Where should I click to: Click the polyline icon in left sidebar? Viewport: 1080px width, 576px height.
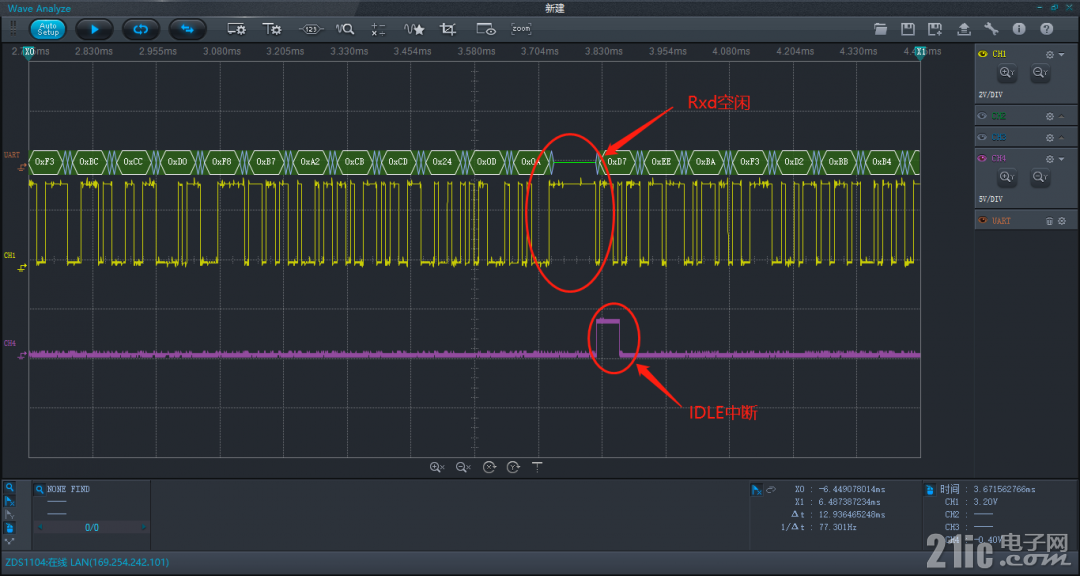click(x=10, y=541)
